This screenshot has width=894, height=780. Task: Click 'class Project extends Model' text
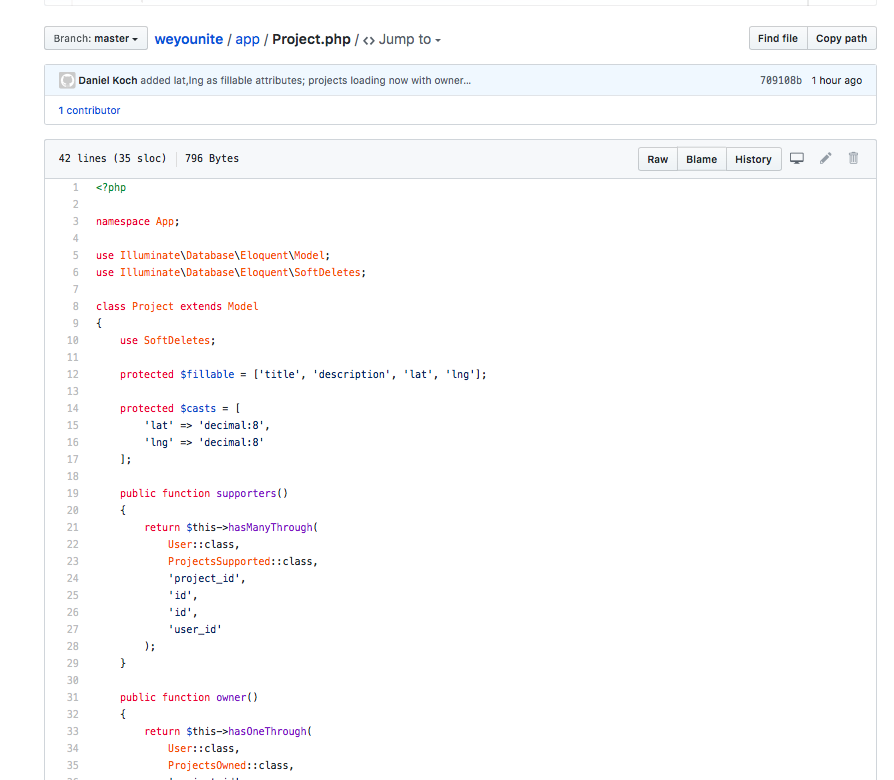click(x=177, y=306)
